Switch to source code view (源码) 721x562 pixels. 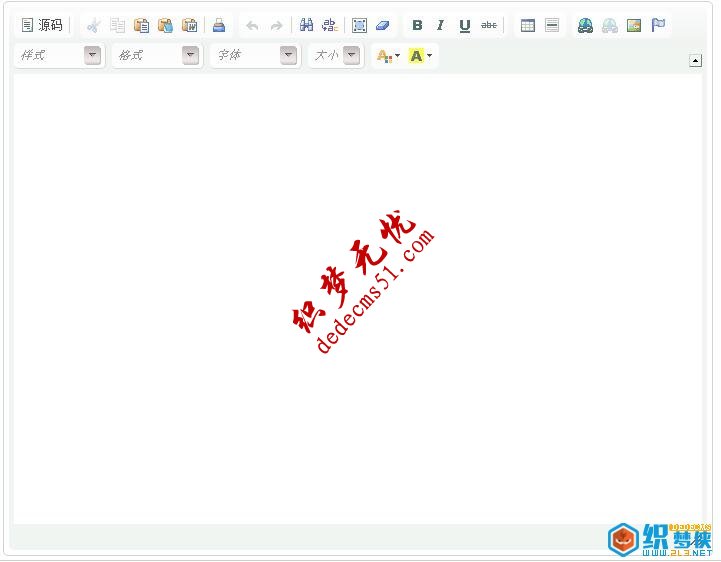click(x=42, y=25)
